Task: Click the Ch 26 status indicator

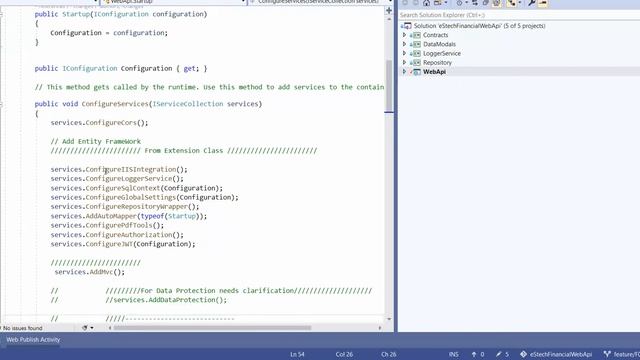Action: click(389, 354)
